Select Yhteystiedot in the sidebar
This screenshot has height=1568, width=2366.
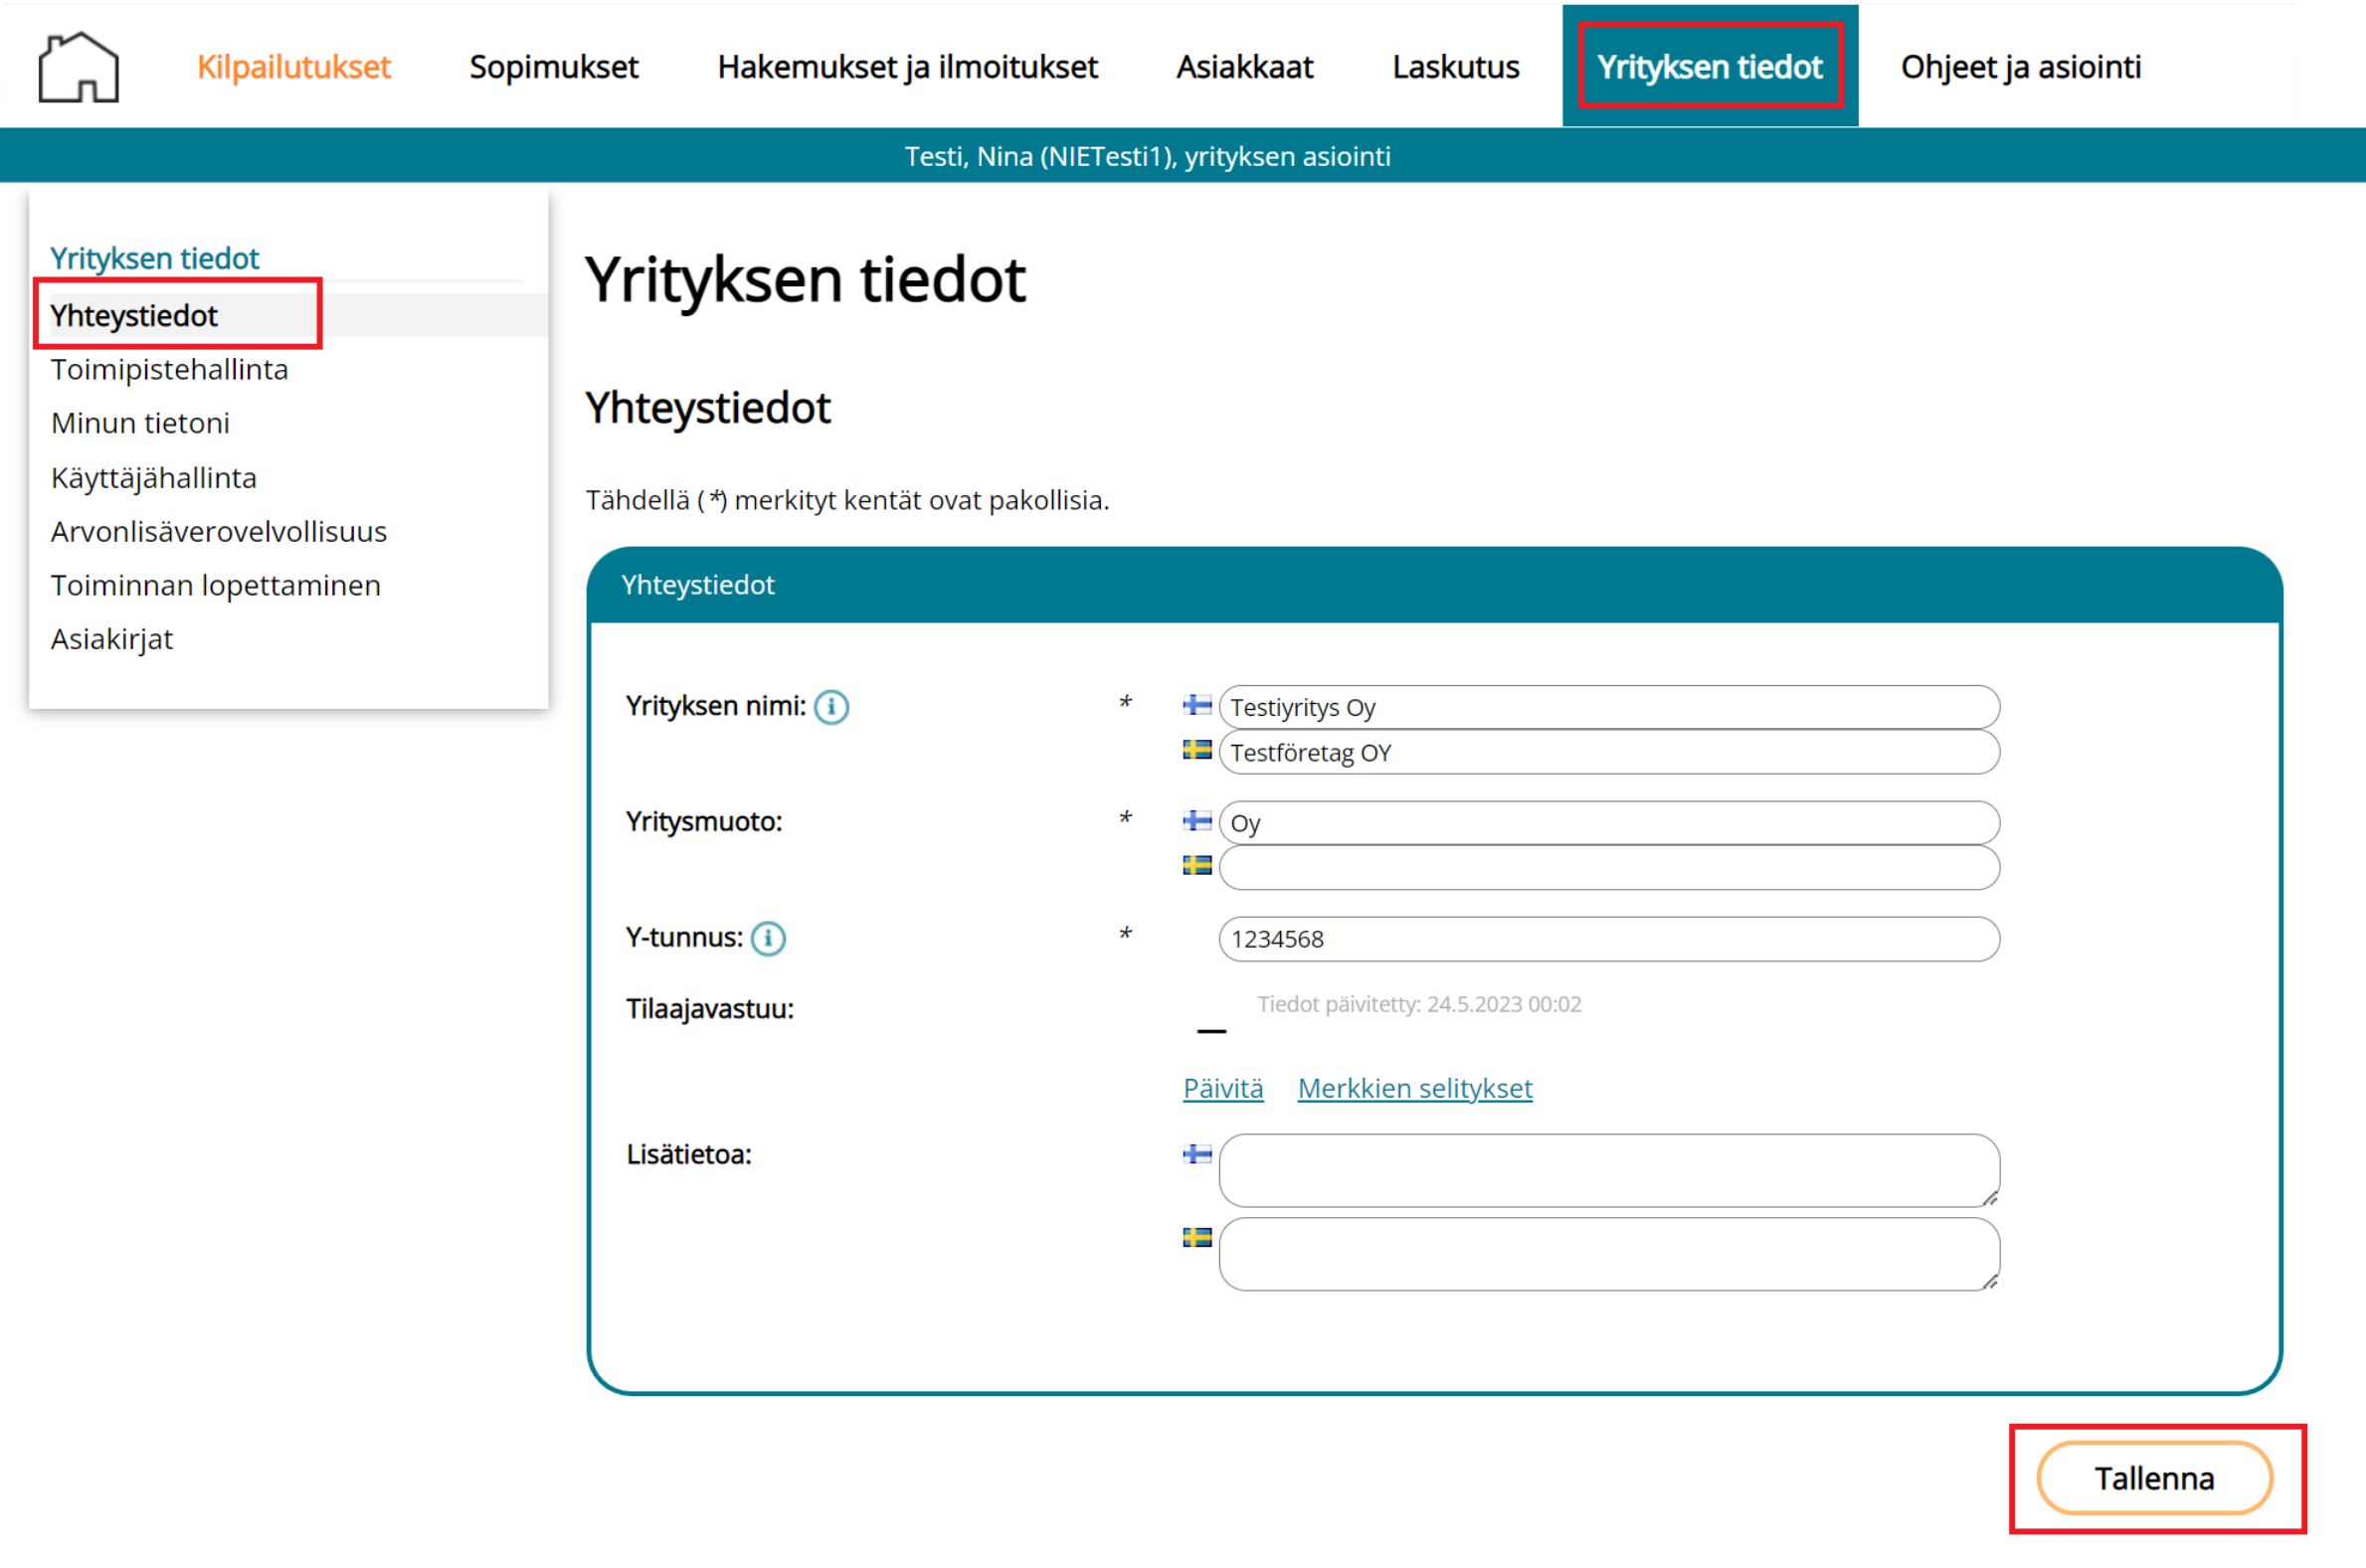(x=134, y=316)
